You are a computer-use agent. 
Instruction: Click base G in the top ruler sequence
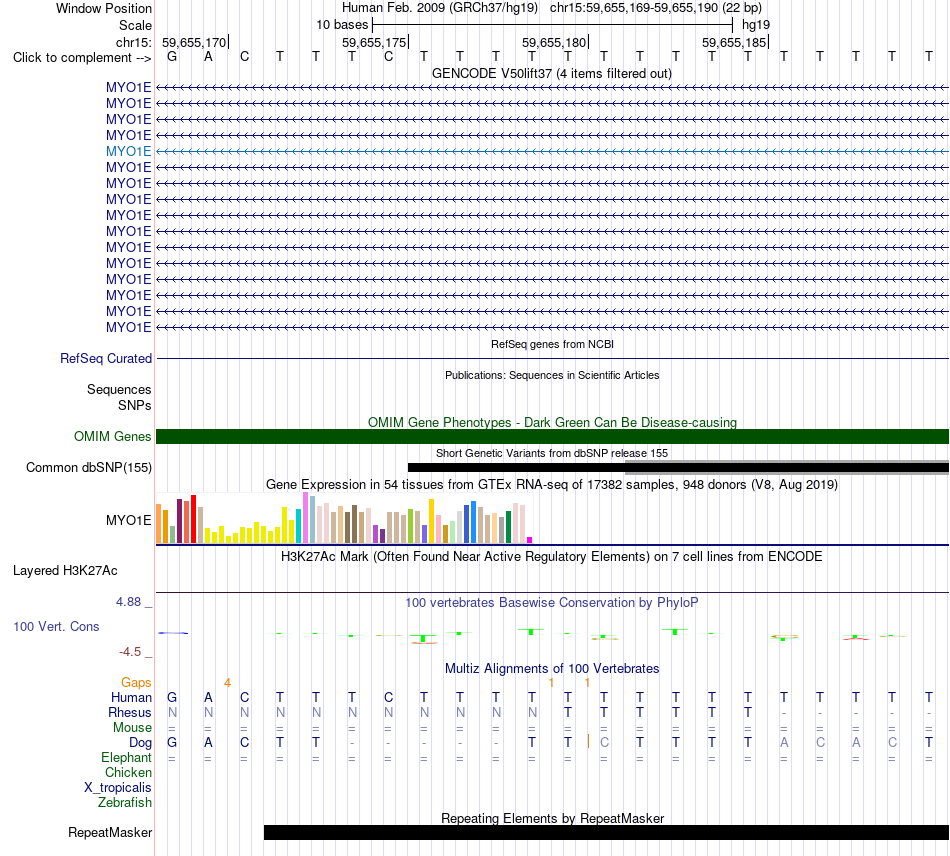[x=172, y=57]
